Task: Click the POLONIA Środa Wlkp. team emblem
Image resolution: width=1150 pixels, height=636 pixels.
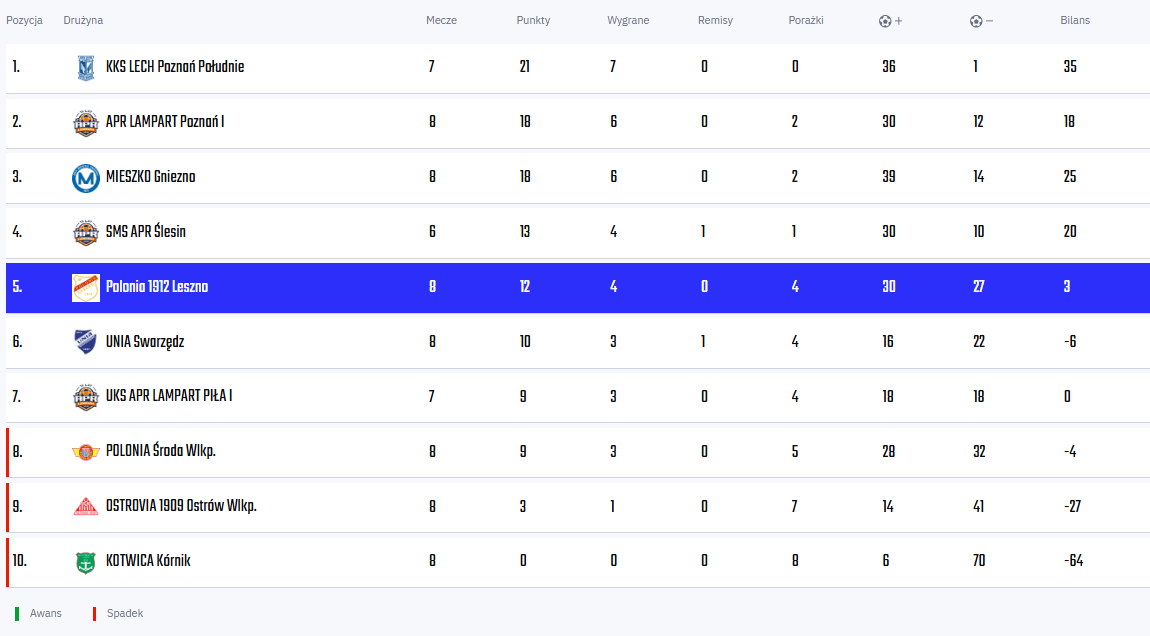Action: (x=86, y=452)
